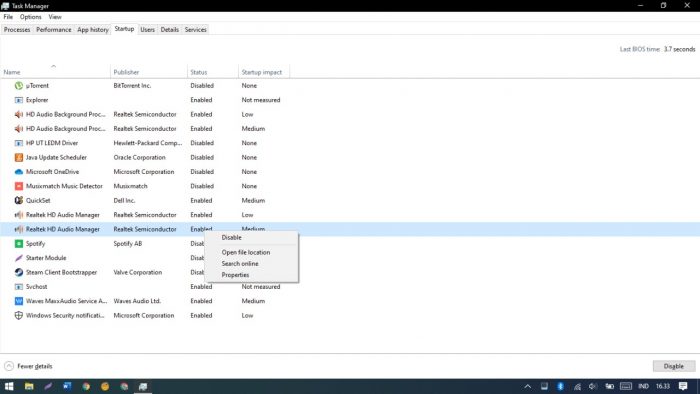Open the Action Center notification icon
The height and width of the screenshot is (394, 700).
[x=683, y=386]
